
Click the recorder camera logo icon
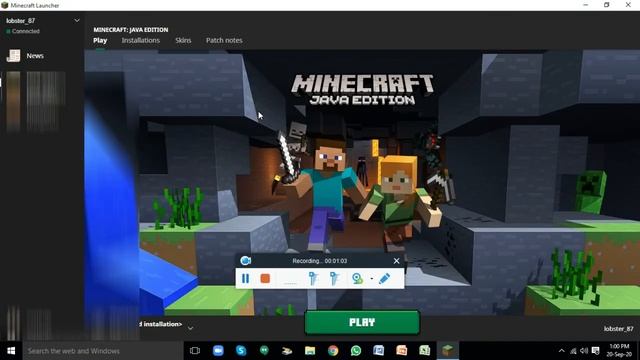point(245,260)
